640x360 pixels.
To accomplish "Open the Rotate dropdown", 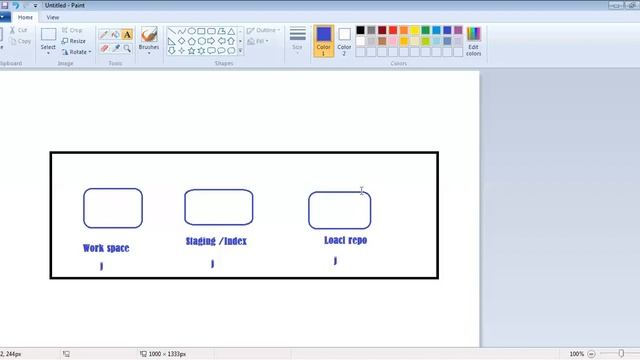I will pyautogui.click(x=76, y=52).
